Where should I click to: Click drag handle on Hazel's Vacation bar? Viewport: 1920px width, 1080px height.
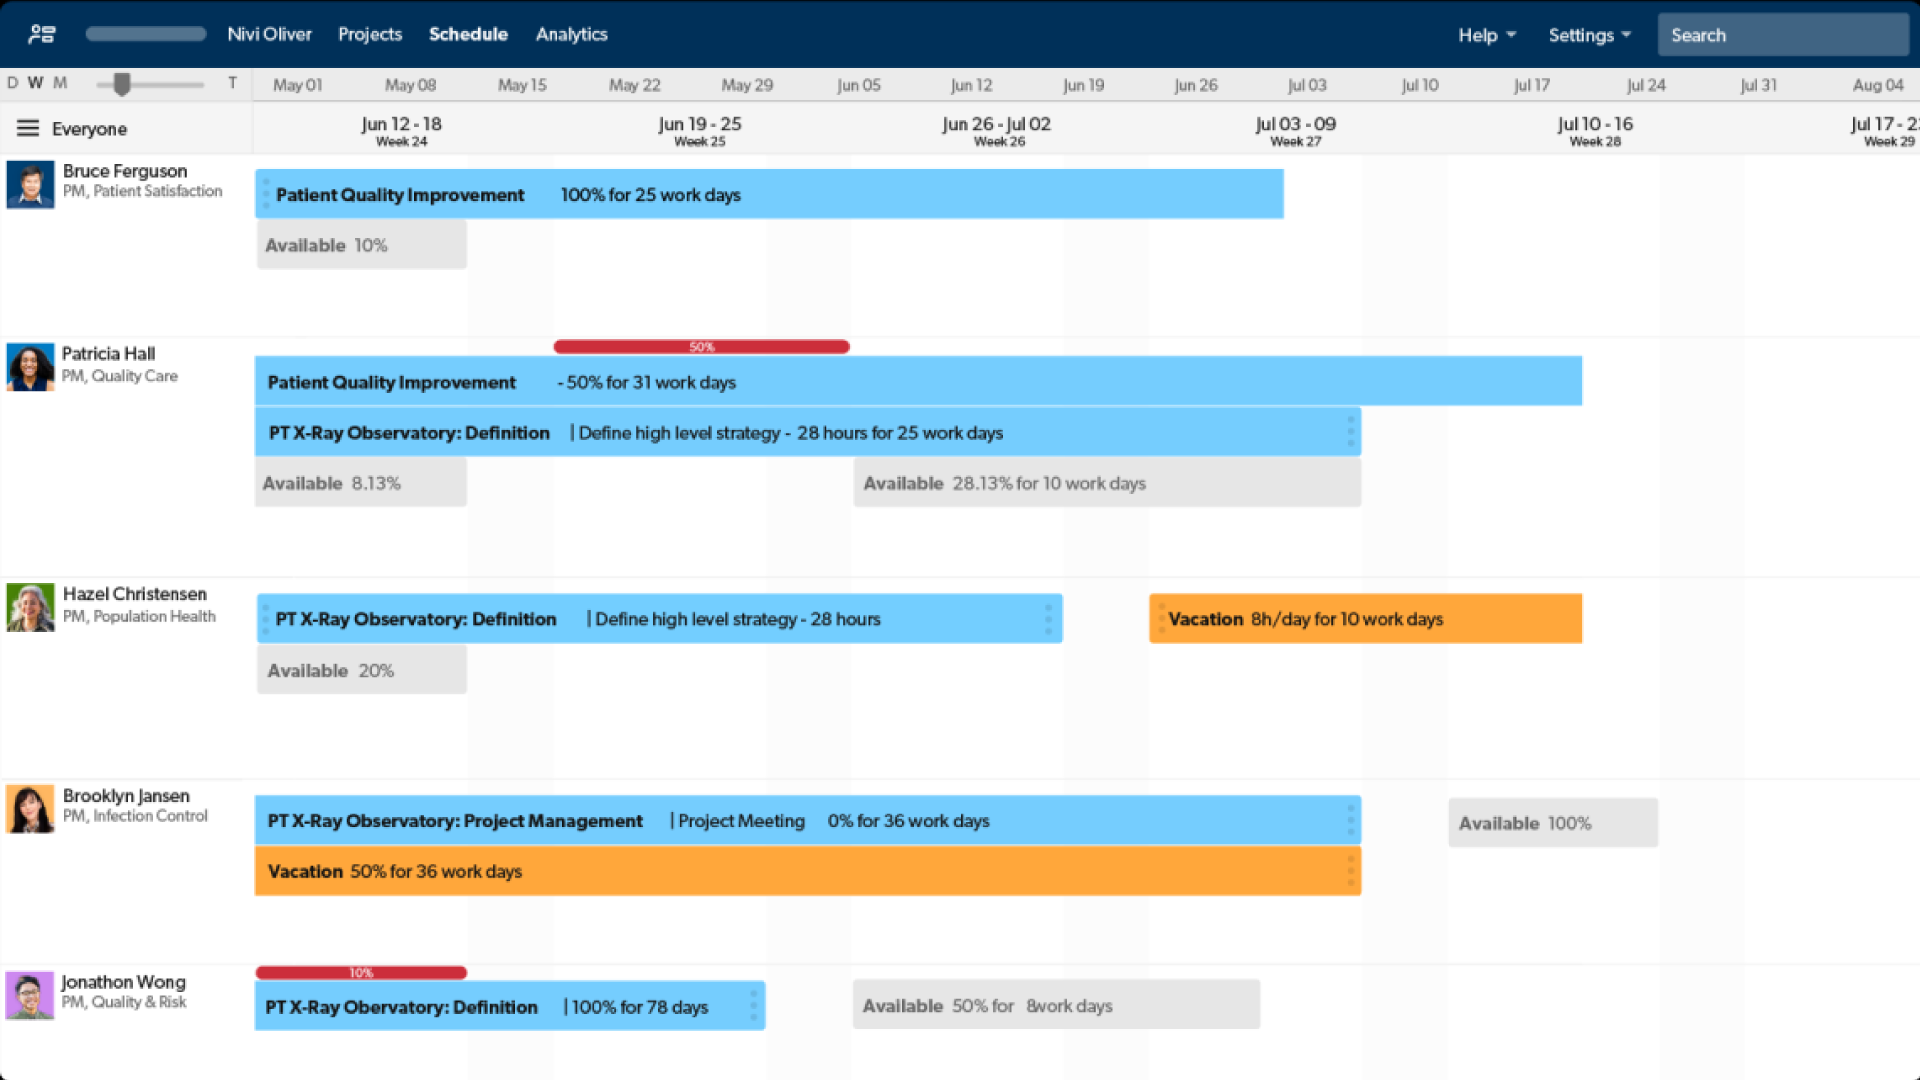1161,619
